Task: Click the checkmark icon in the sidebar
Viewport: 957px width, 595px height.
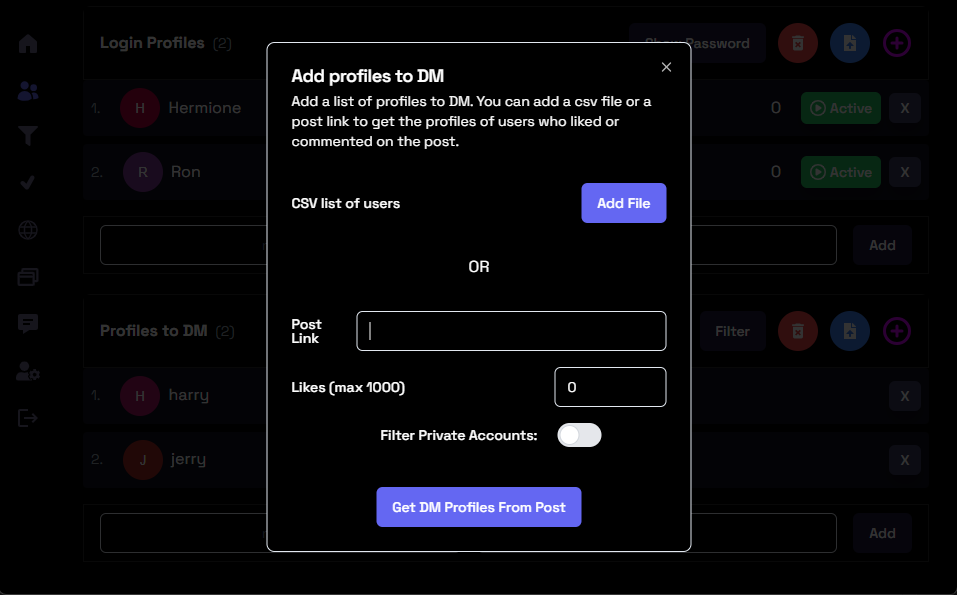Action: click(x=27, y=183)
